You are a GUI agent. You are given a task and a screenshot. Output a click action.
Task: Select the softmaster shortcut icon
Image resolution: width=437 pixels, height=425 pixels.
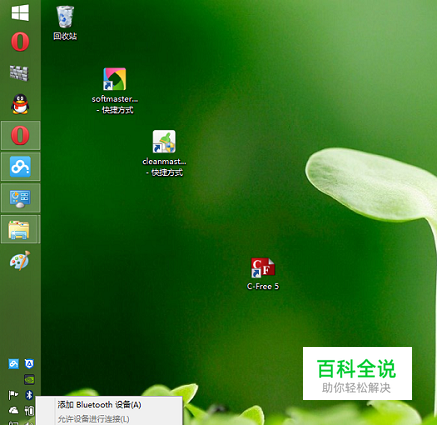(x=115, y=91)
